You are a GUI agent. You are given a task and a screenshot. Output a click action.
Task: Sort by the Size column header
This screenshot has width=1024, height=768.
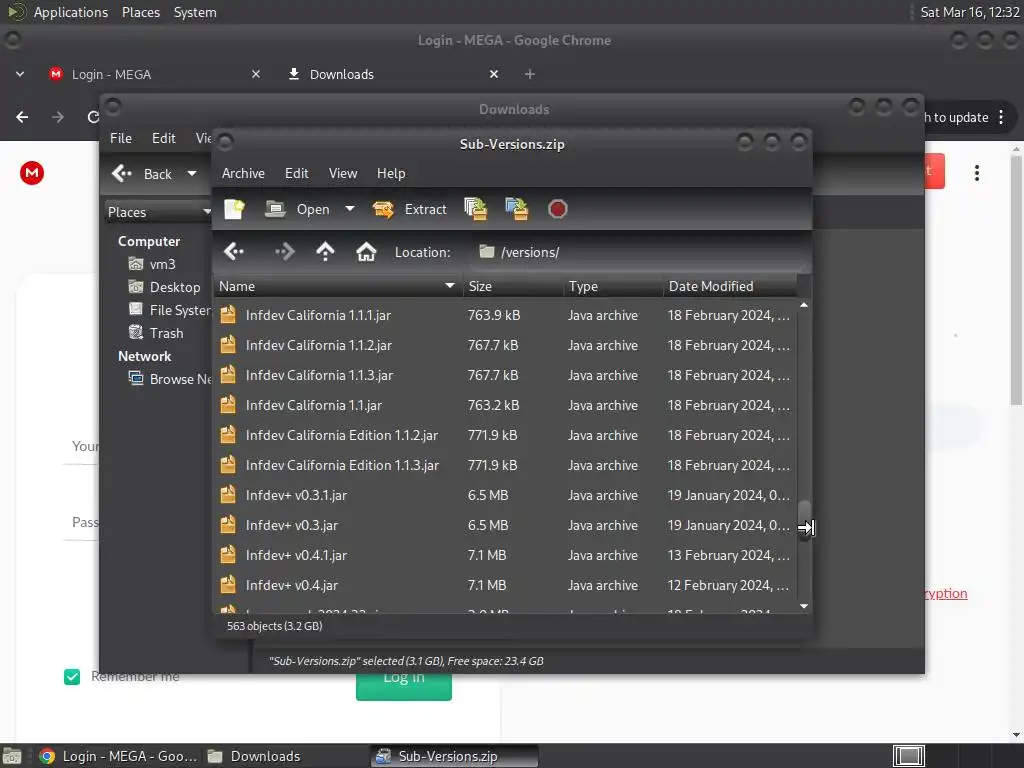513,286
